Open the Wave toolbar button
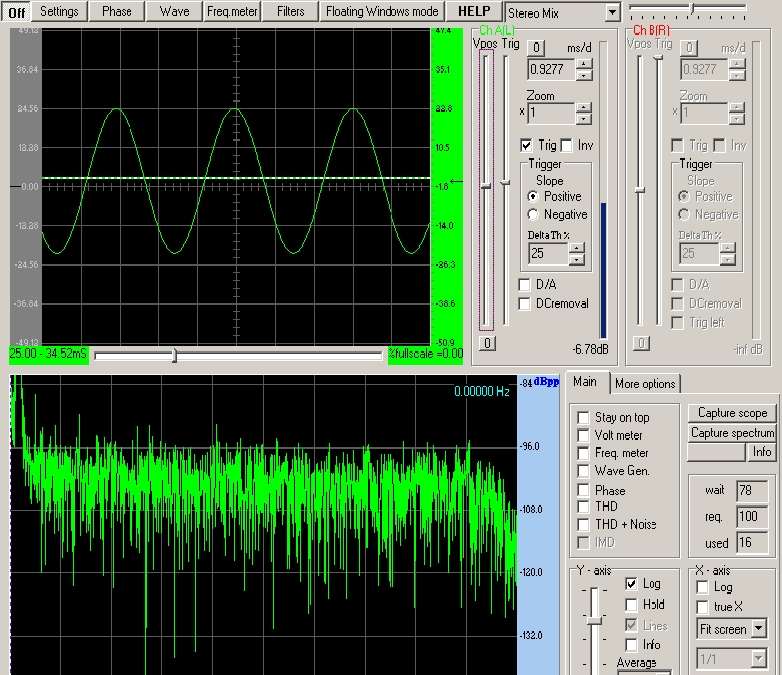The width and height of the screenshot is (782, 675). pos(174,12)
